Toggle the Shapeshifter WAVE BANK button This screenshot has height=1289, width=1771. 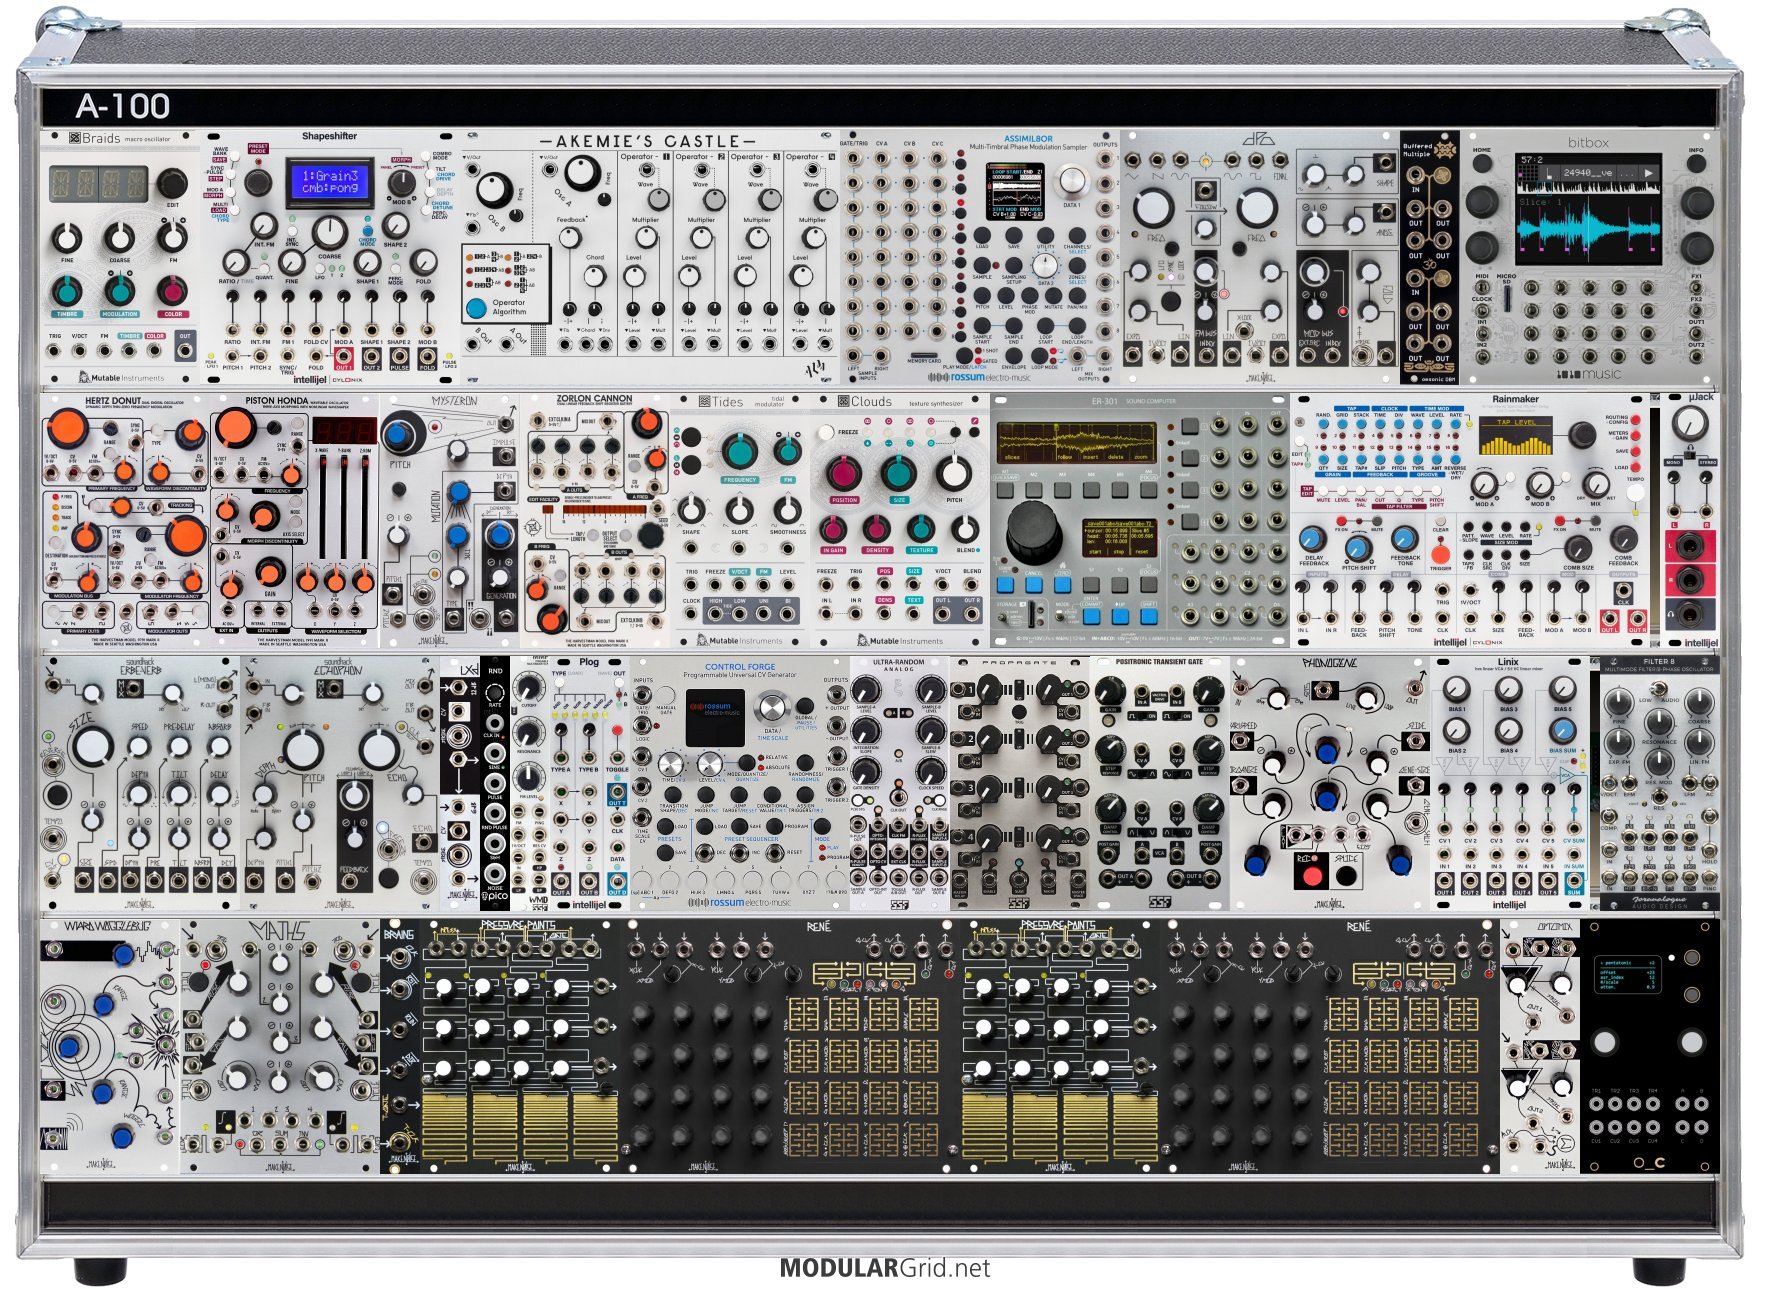(237, 154)
